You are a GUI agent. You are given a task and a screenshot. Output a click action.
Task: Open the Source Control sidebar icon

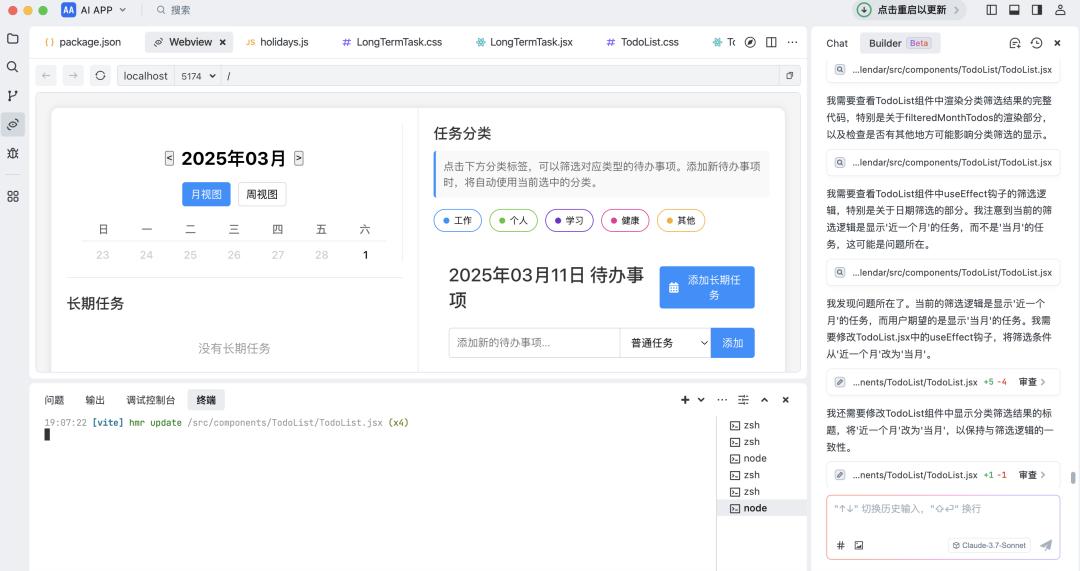tap(13, 96)
